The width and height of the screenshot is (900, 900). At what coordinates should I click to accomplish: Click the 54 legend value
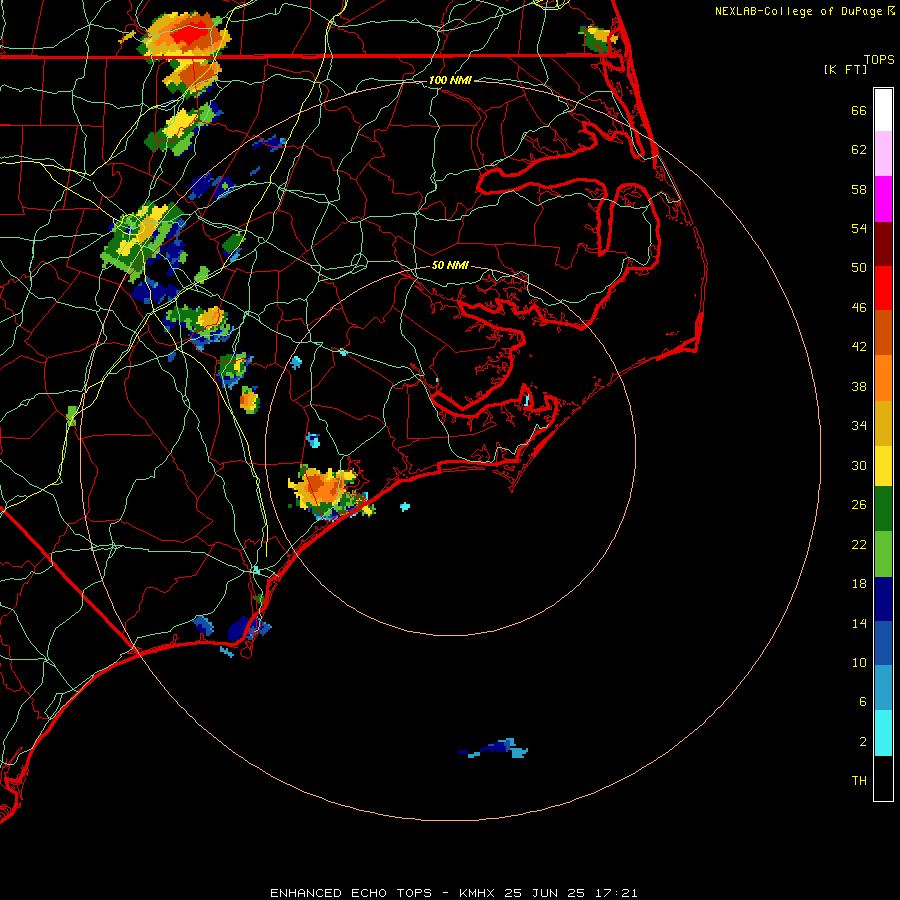859,228
